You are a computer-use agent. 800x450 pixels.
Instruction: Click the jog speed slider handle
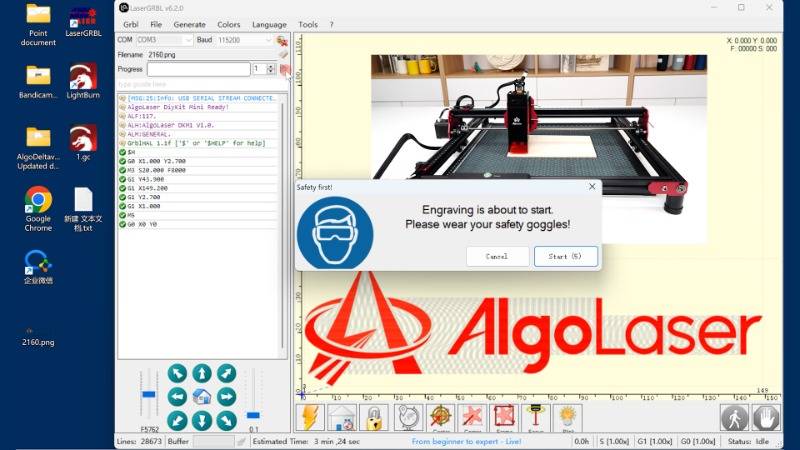pyautogui.click(x=148, y=394)
